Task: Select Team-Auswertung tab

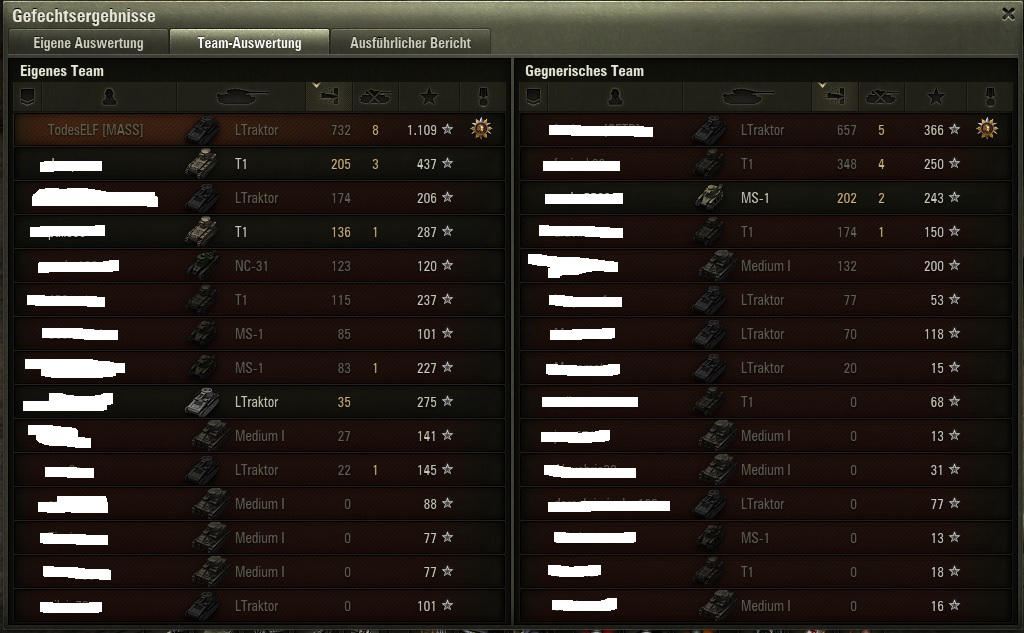Action: tap(249, 43)
